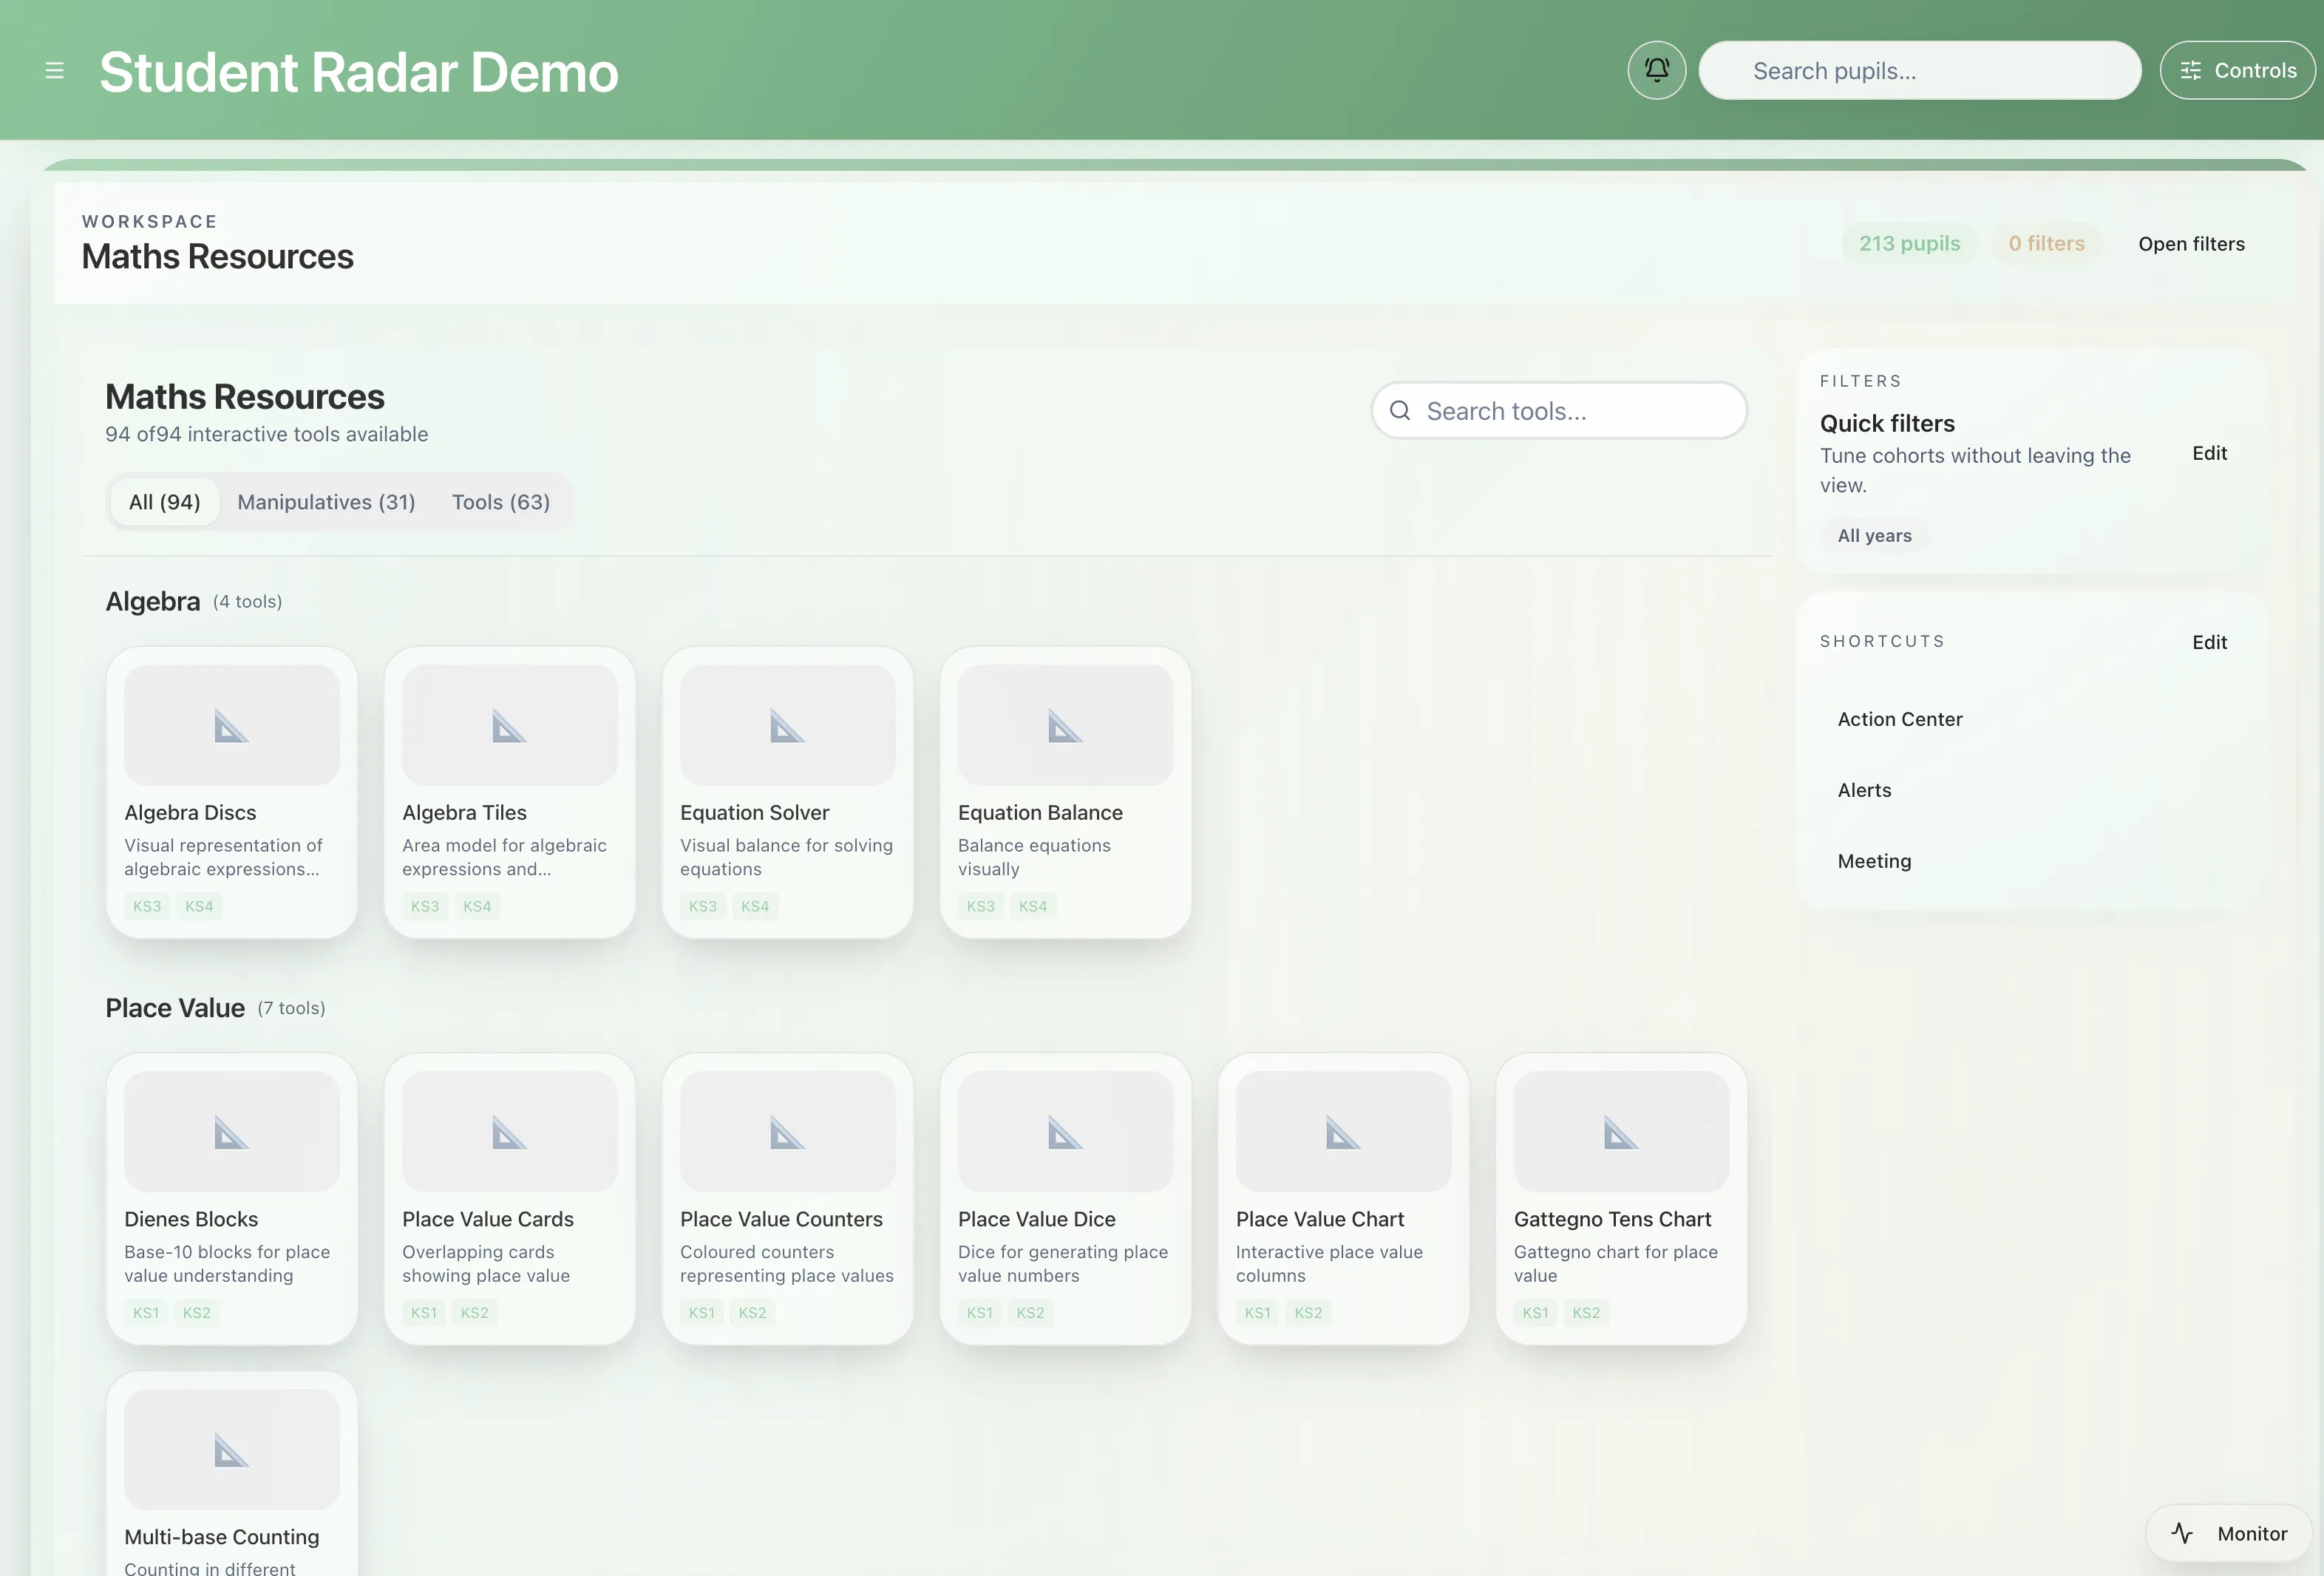Open the Controls panel
This screenshot has height=1576, width=2324.
(2237, 70)
